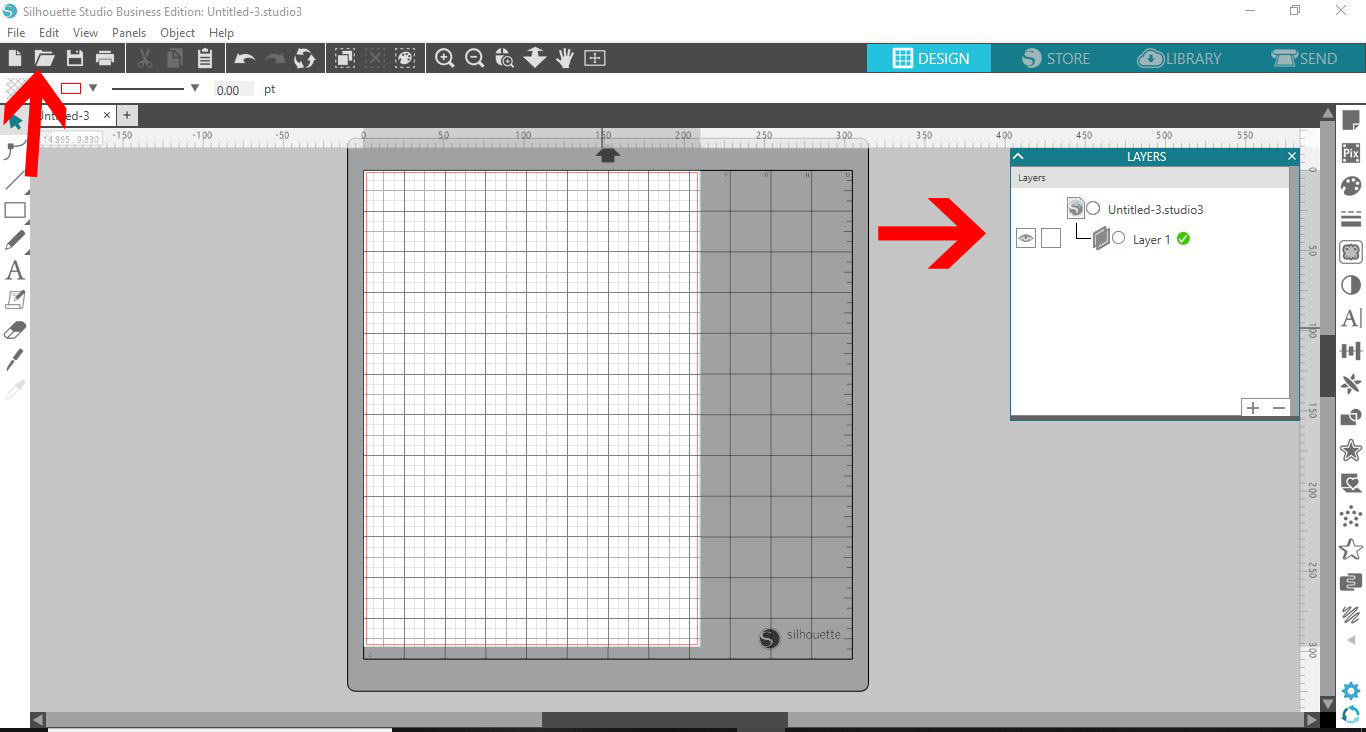Collapse the Layers panel with the chevron
Screen dimensions: 1366x732
point(1019,156)
